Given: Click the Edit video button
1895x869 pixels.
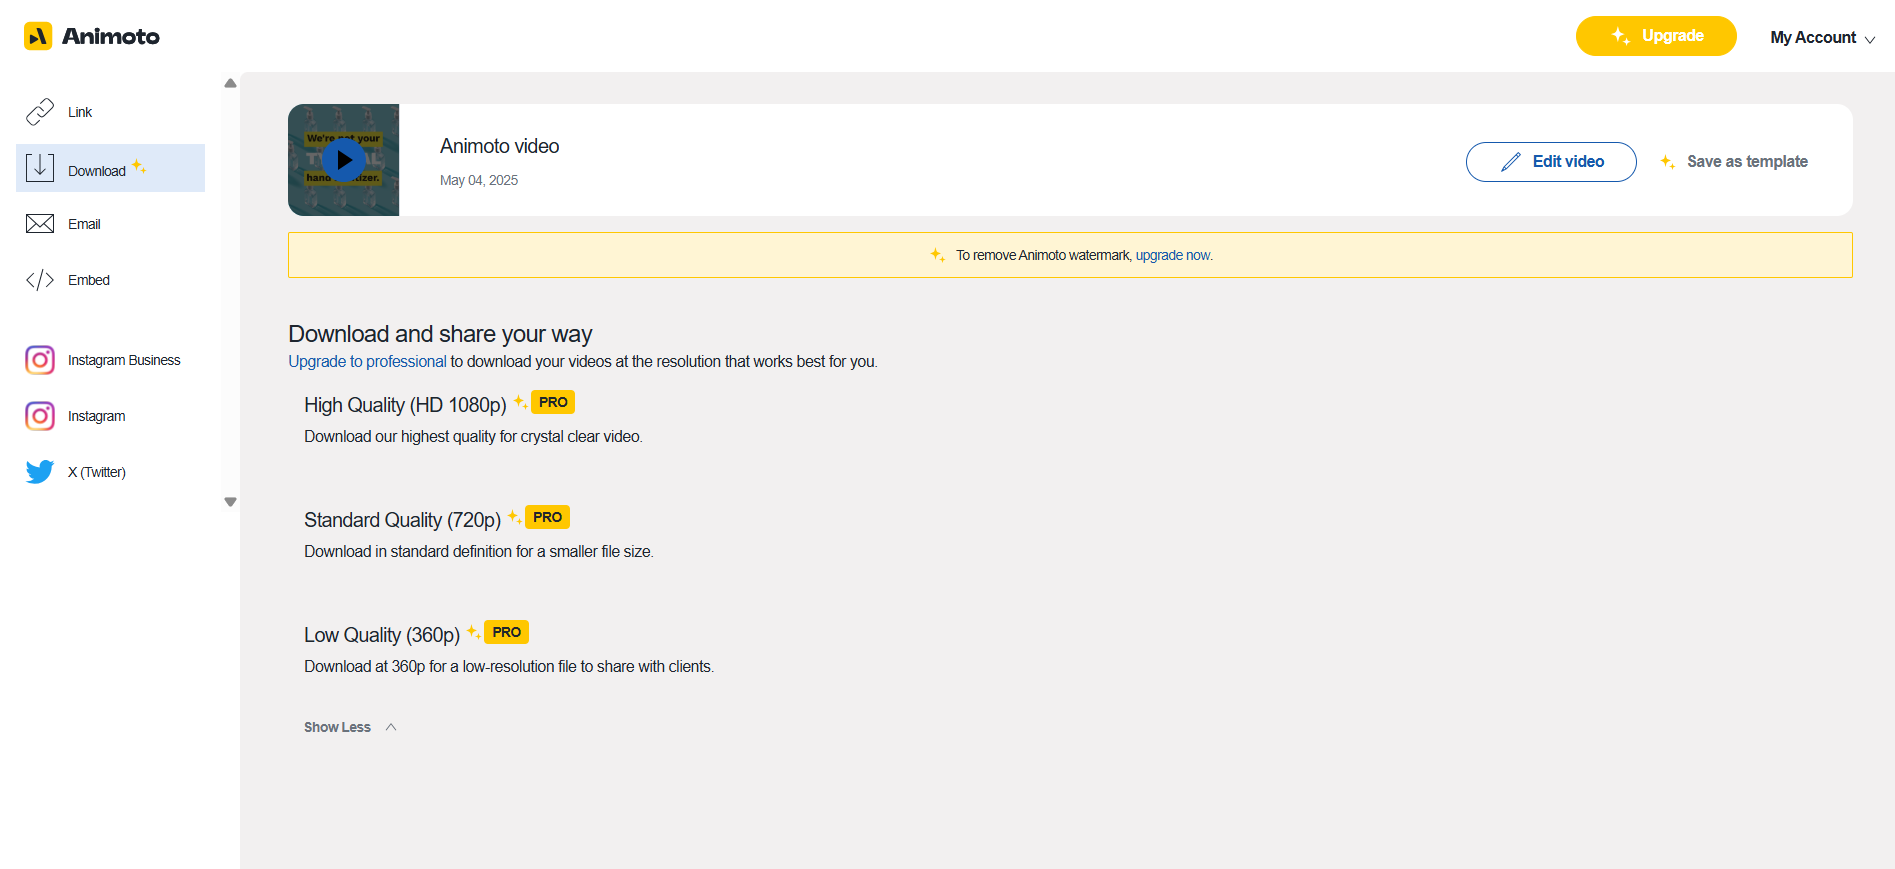Looking at the screenshot, I should pos(1550,162).
